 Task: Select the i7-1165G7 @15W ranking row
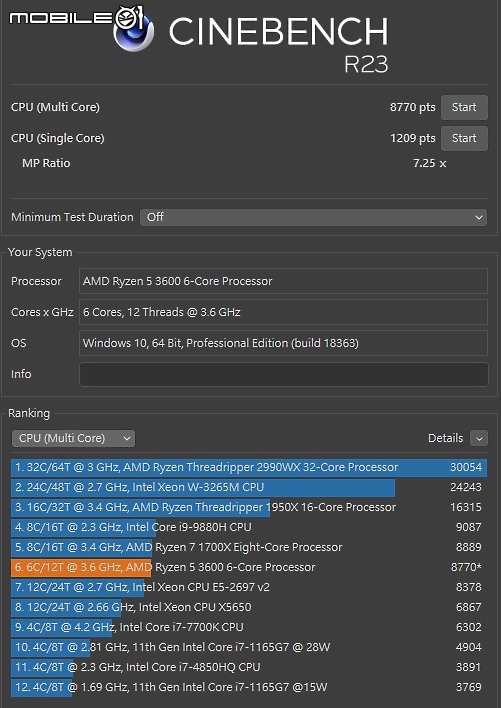(x=249, y=687)
